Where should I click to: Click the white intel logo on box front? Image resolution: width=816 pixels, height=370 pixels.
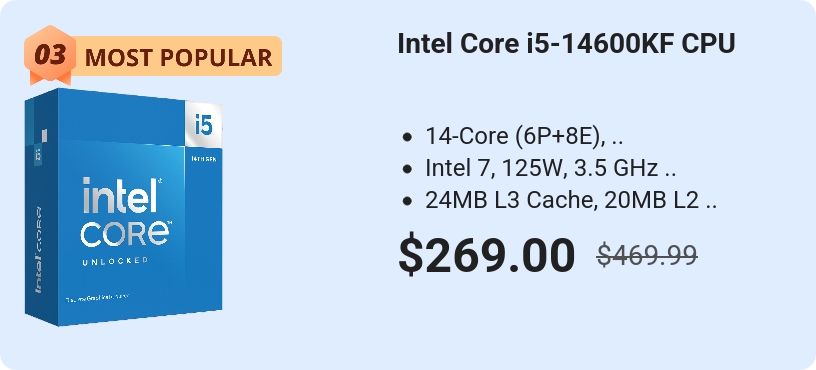point(121,195)
